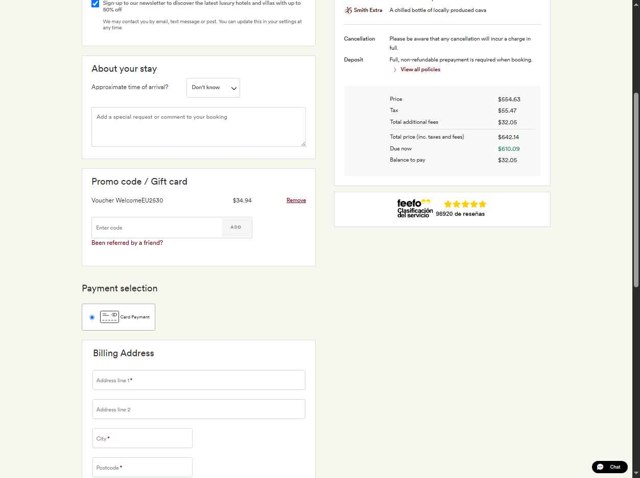640x478 pixels.
Task: Open the Been referred by a friend link
Action: click(127, 243)
